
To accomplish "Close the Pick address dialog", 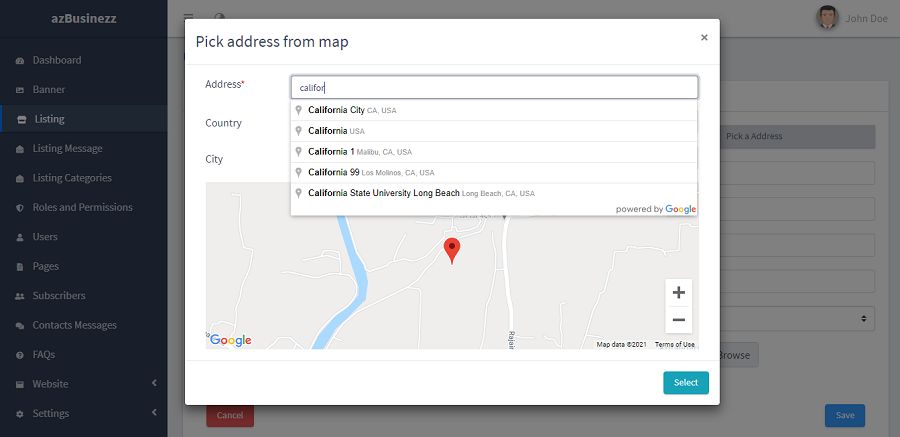I will coord(704,38).
